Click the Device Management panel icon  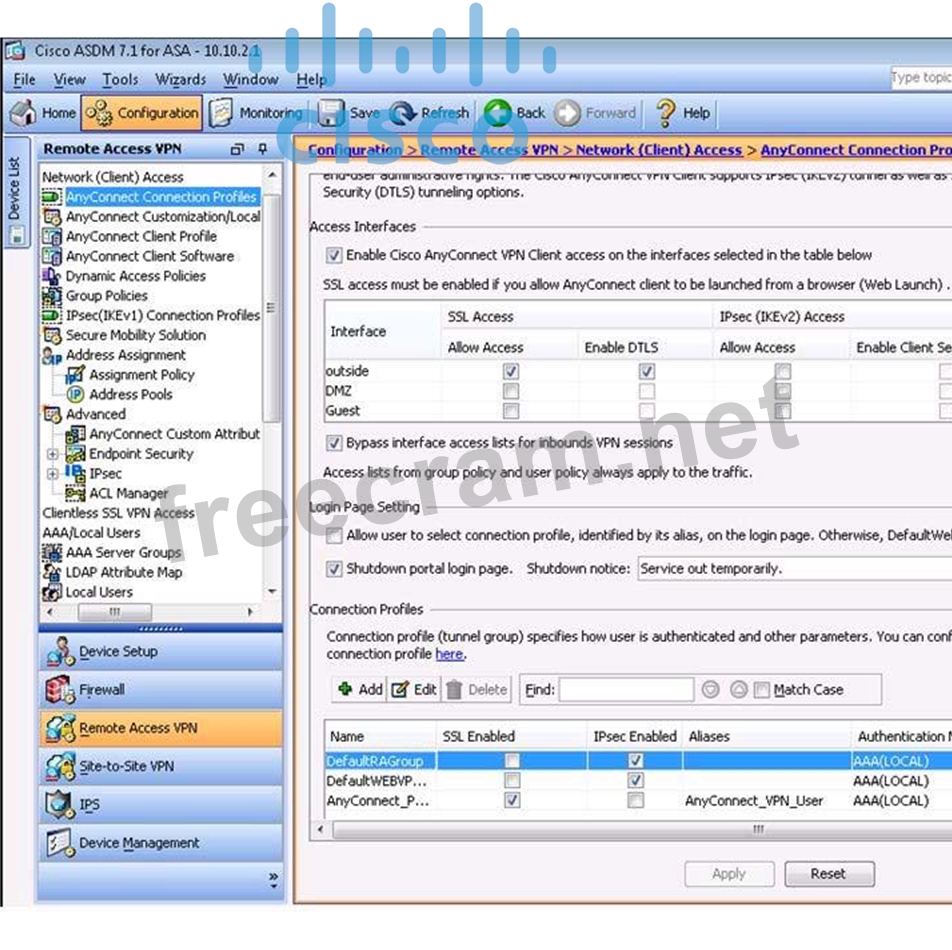click(x=61, y=843)
